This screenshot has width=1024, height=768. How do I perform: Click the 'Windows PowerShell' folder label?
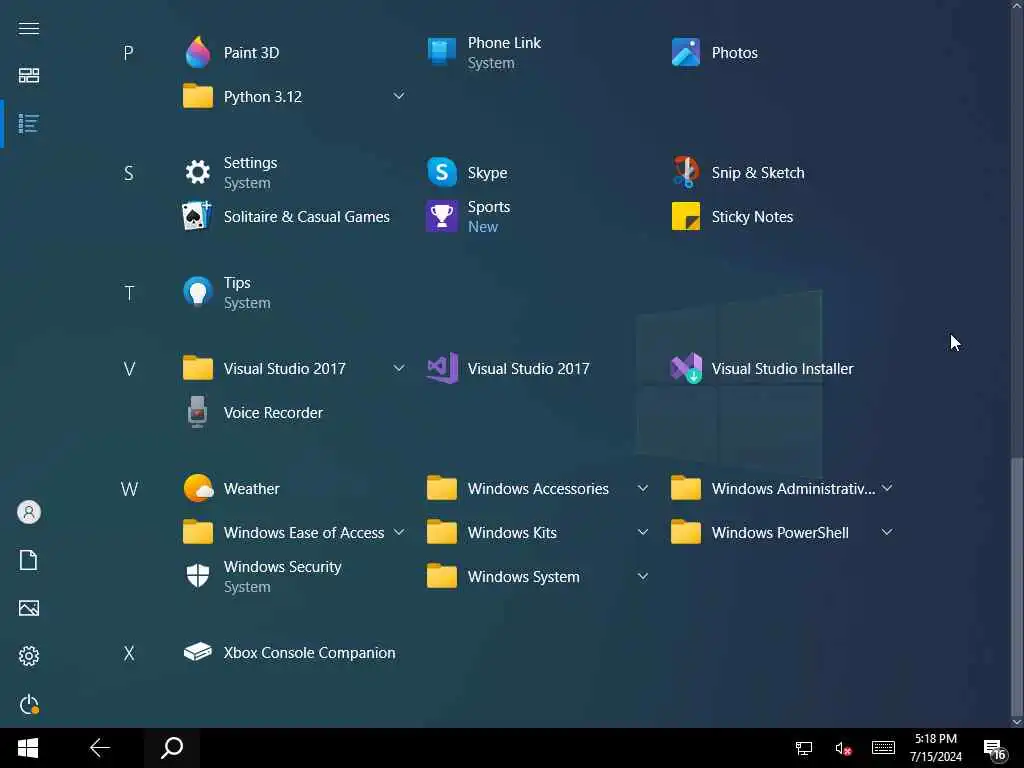[780, 533]
